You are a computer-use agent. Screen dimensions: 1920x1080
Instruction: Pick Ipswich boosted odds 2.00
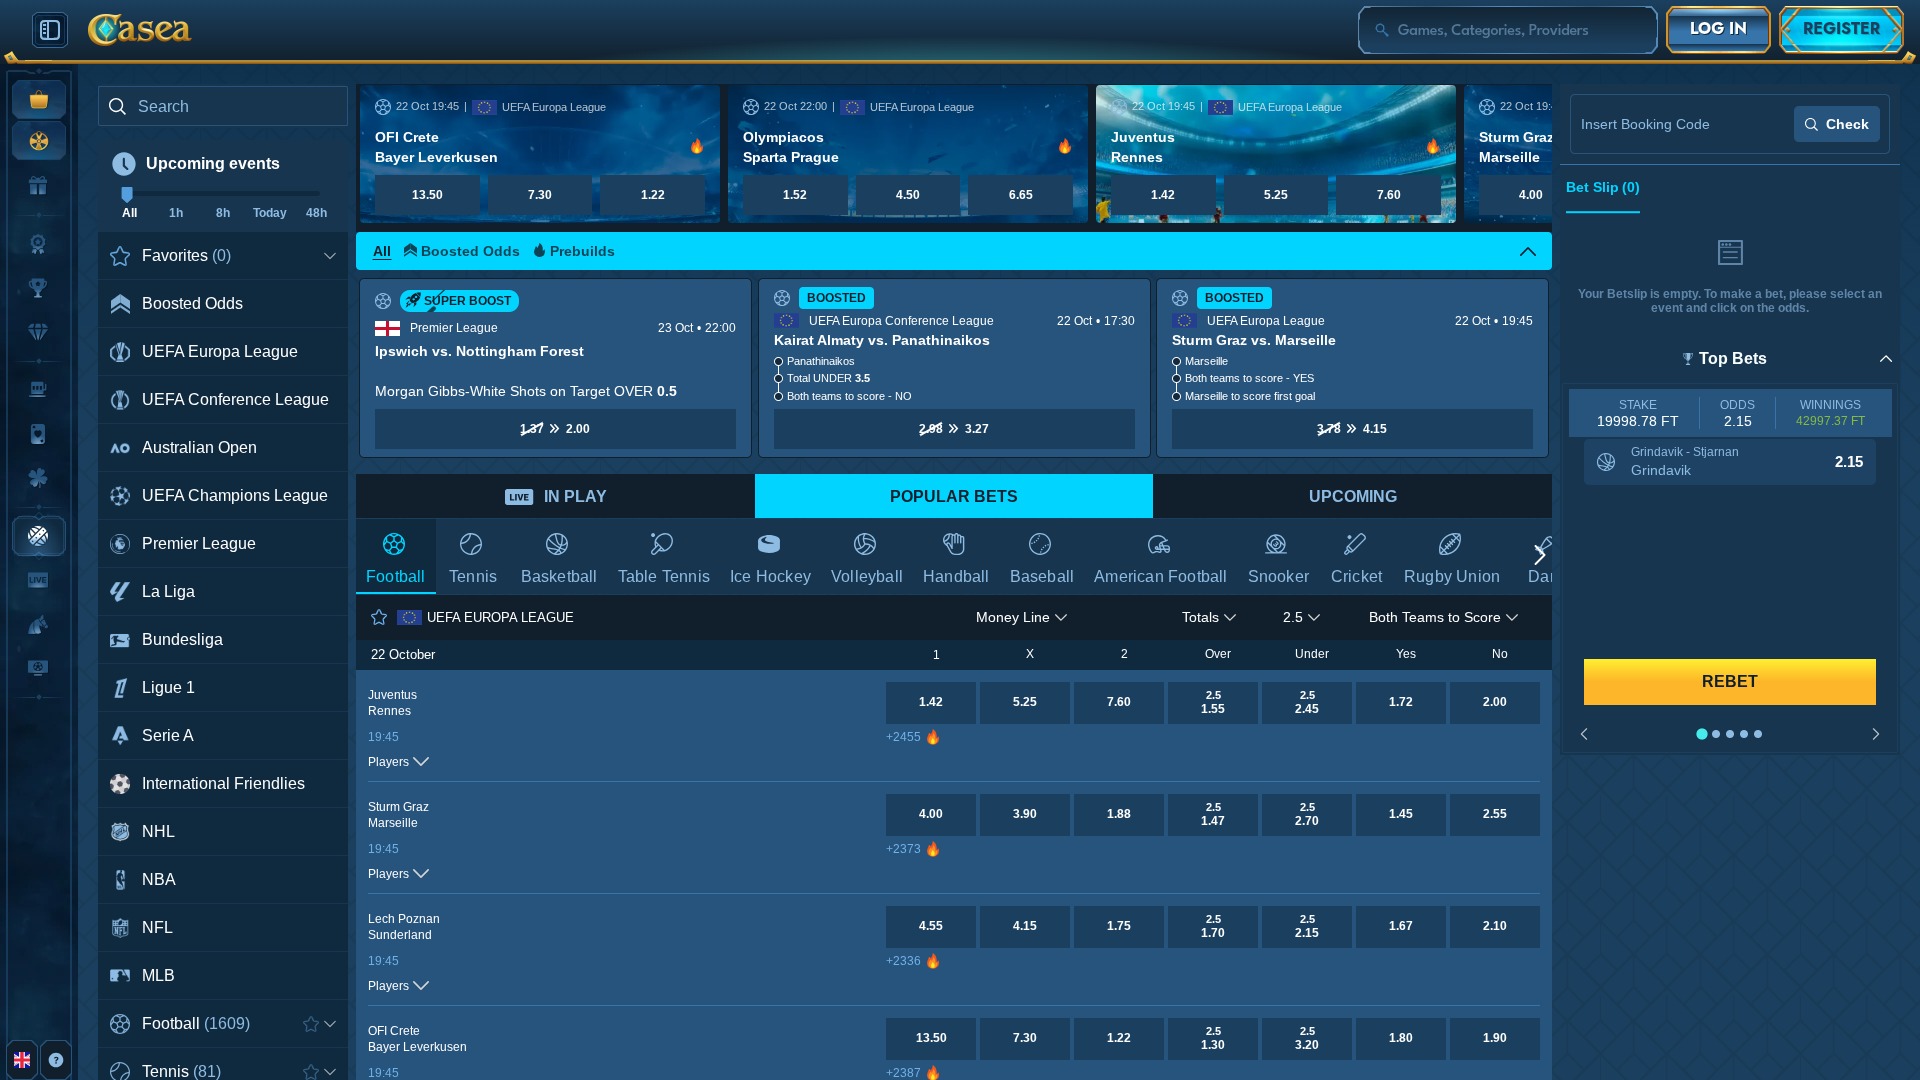click(555, 429)
